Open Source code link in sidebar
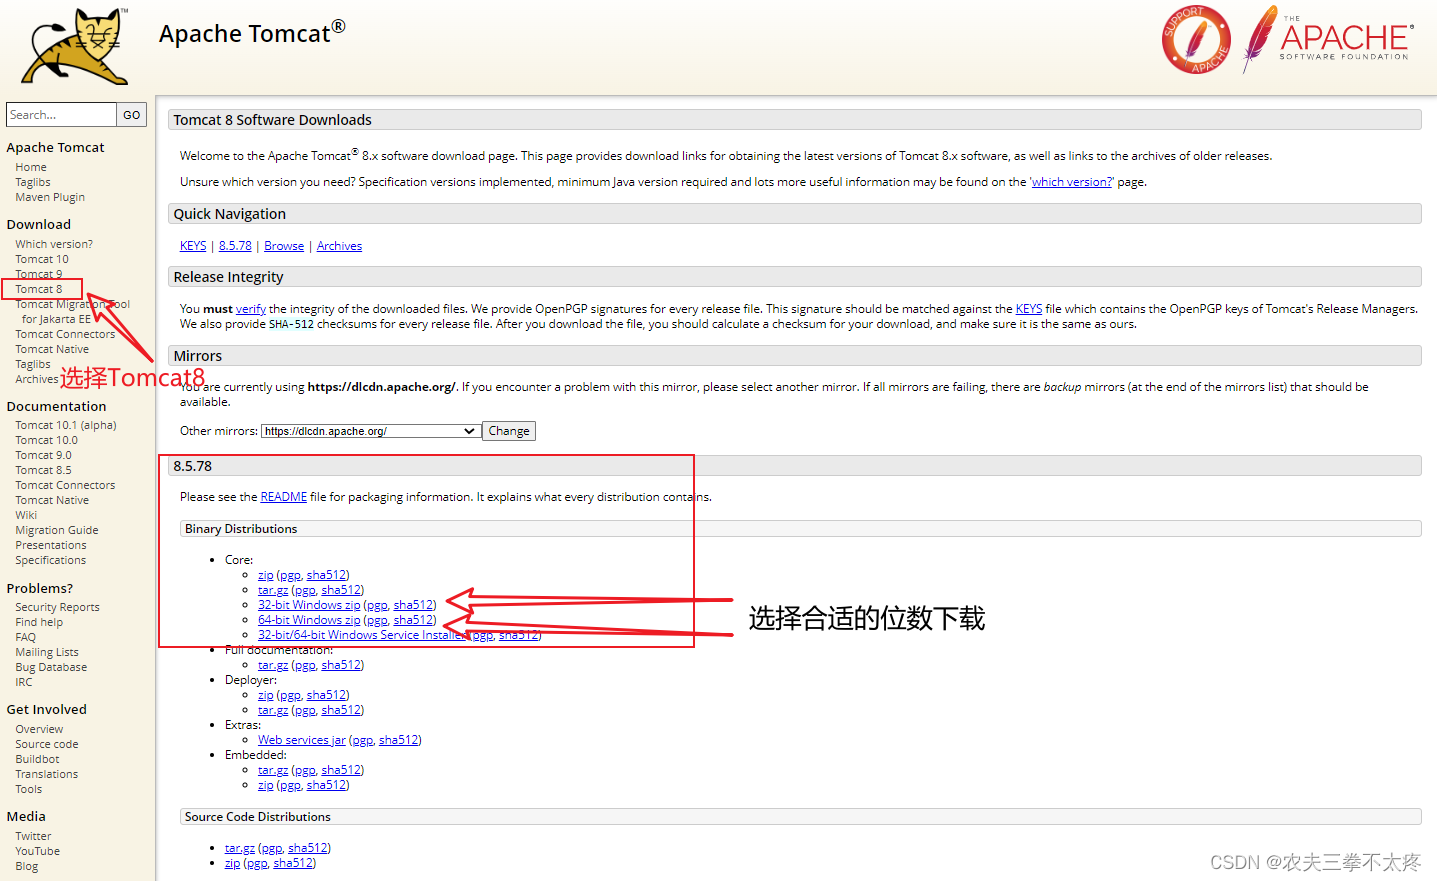Image resolution: width=1437 pixels, height=881 pixels. (47, 744)
